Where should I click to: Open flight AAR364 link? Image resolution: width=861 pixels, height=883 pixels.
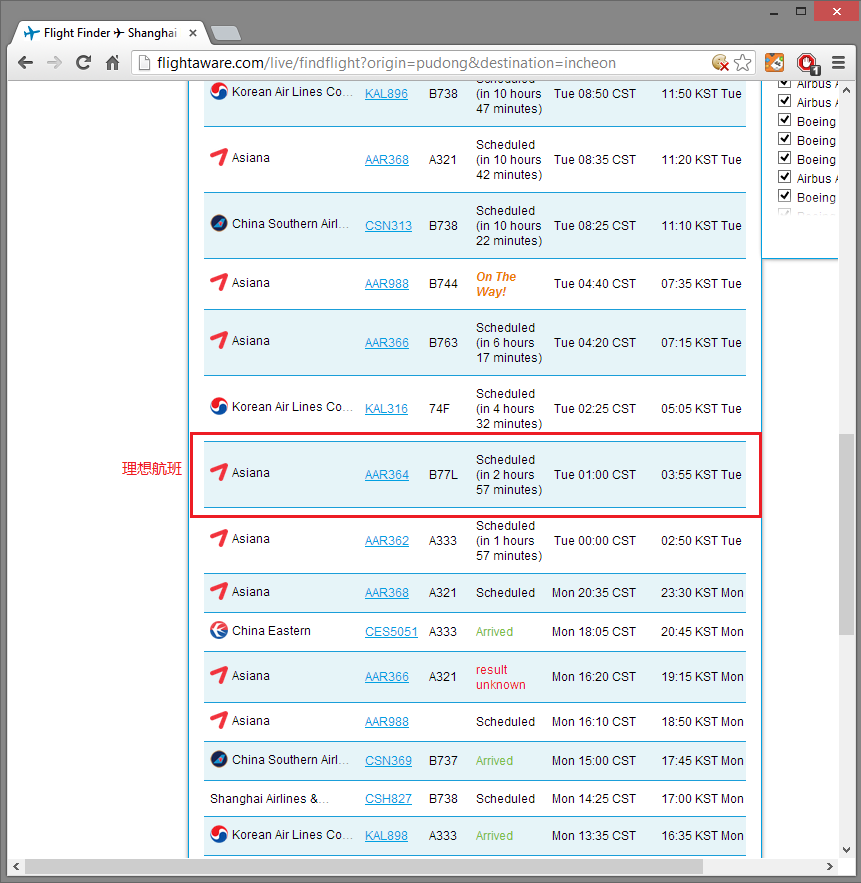pos(387,475)
